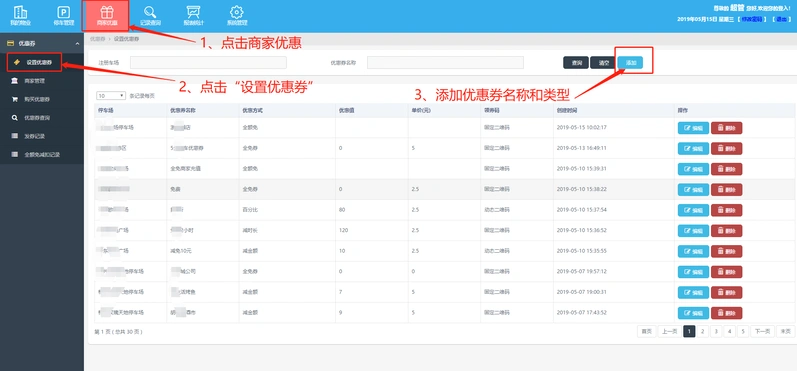Select the 商家优惠 gift icon tab
This screenshot has height=371, width=797.
click(107, 15)
